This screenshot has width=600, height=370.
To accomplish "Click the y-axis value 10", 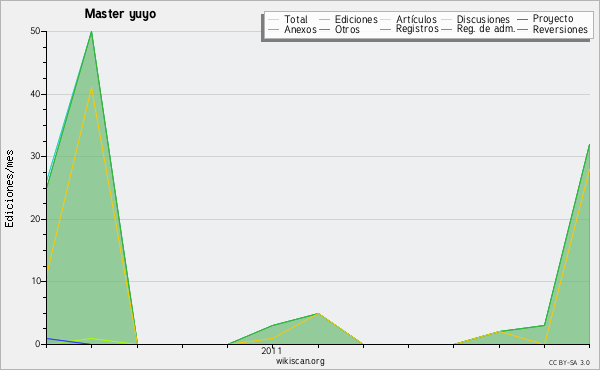I will pos(35,281).
